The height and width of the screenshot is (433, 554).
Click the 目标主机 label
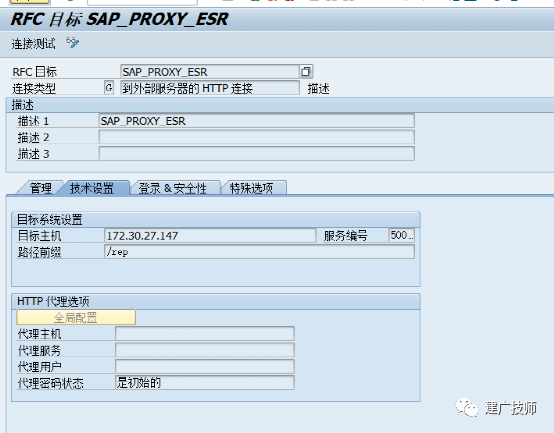tap(39, 236)
